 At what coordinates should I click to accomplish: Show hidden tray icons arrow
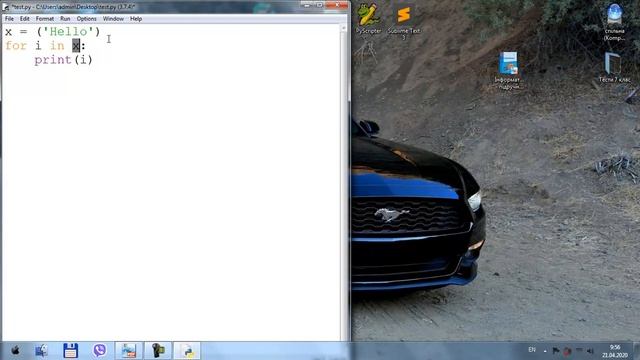545,351
